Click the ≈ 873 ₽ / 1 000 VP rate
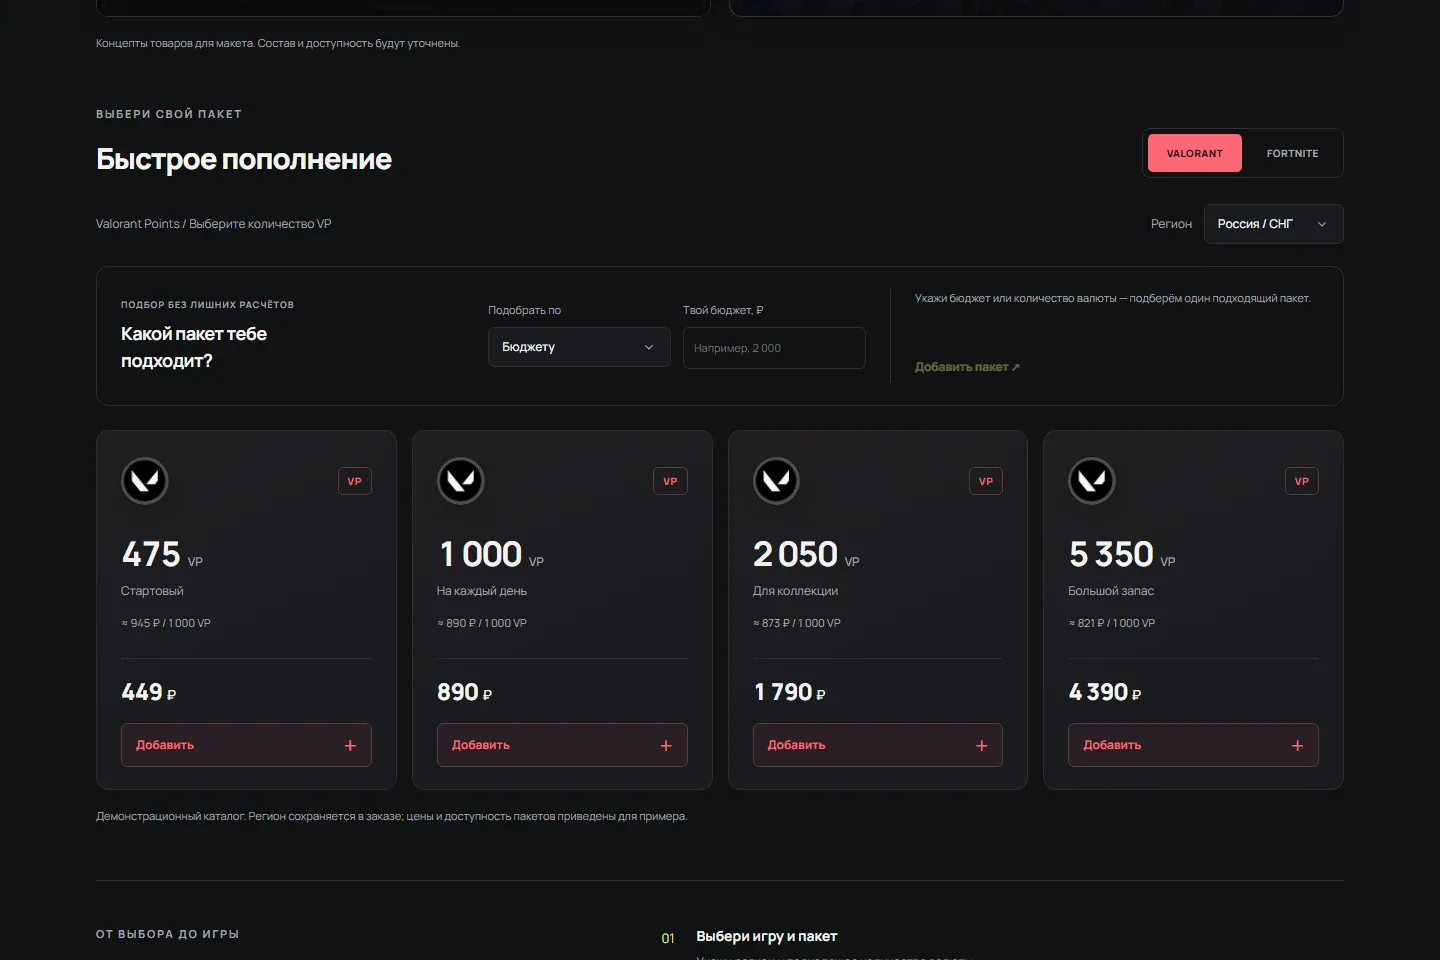The image size is (1440, 960). pos(797,623)
